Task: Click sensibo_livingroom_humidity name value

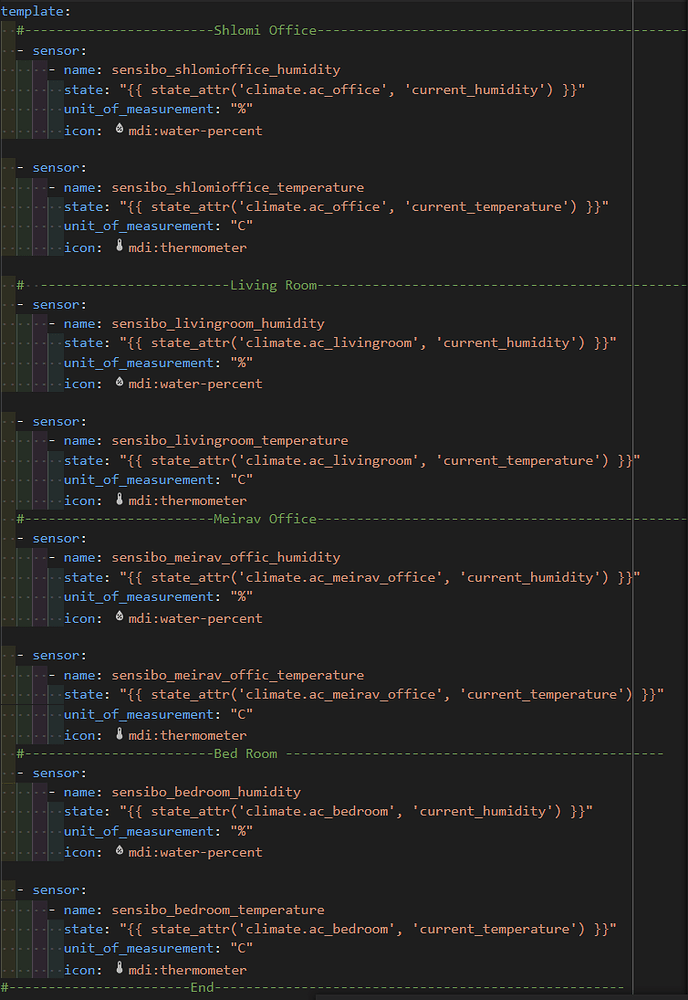Action: coord(218,324)
